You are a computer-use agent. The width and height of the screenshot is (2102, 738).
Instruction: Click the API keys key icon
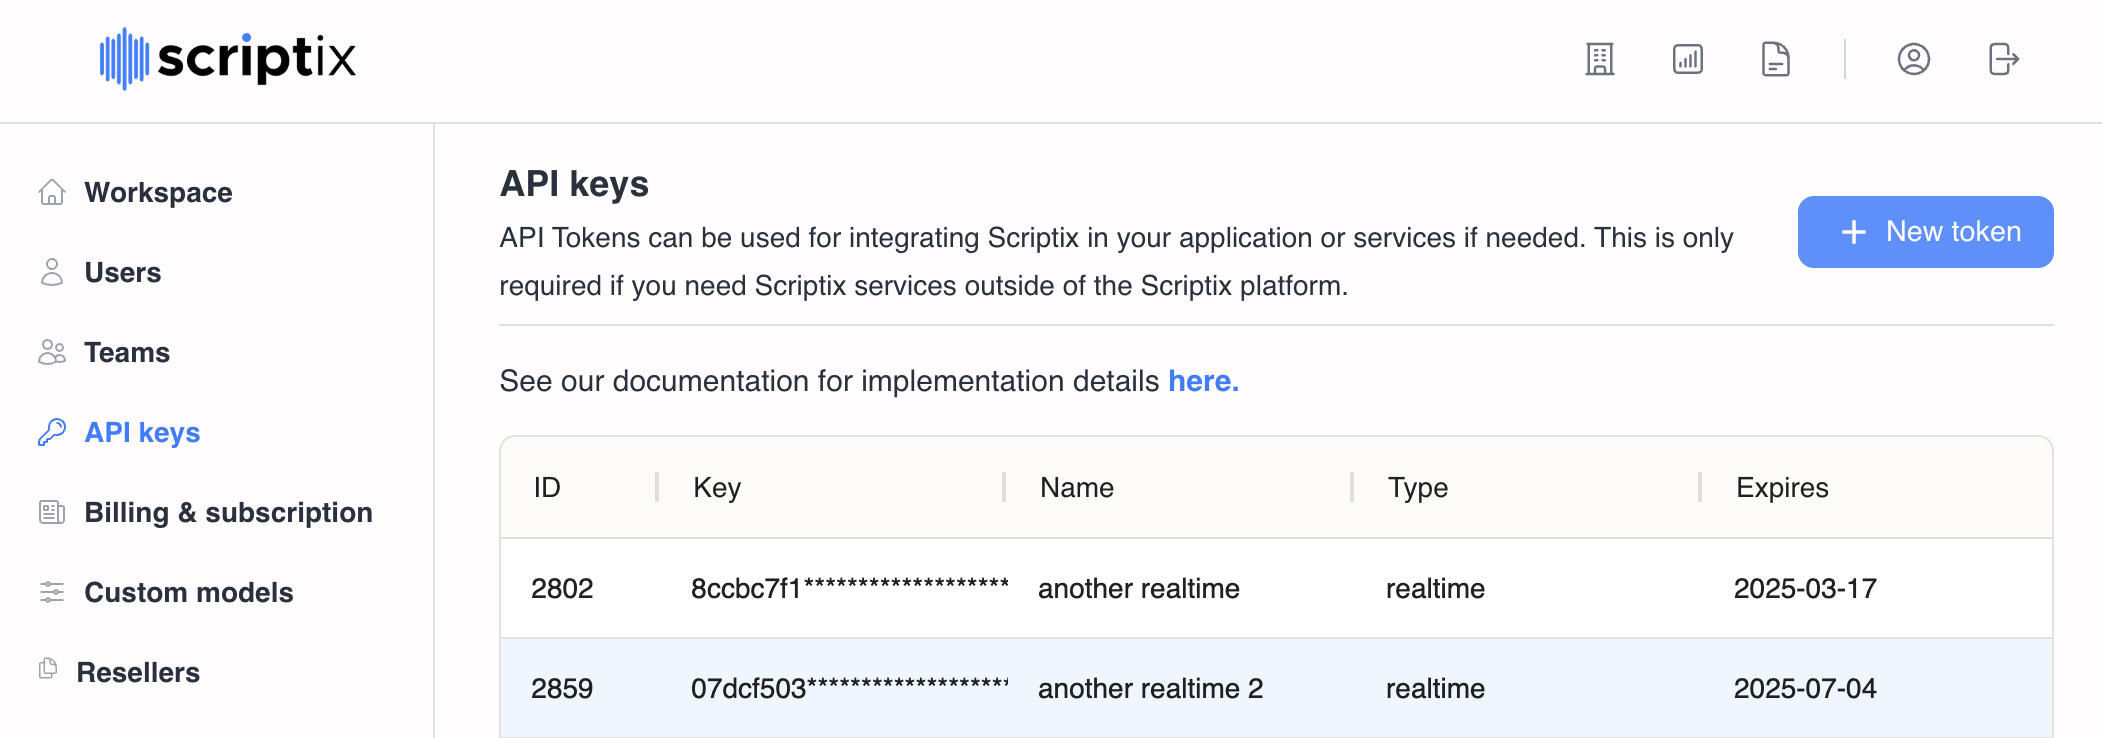coord(52,432)
